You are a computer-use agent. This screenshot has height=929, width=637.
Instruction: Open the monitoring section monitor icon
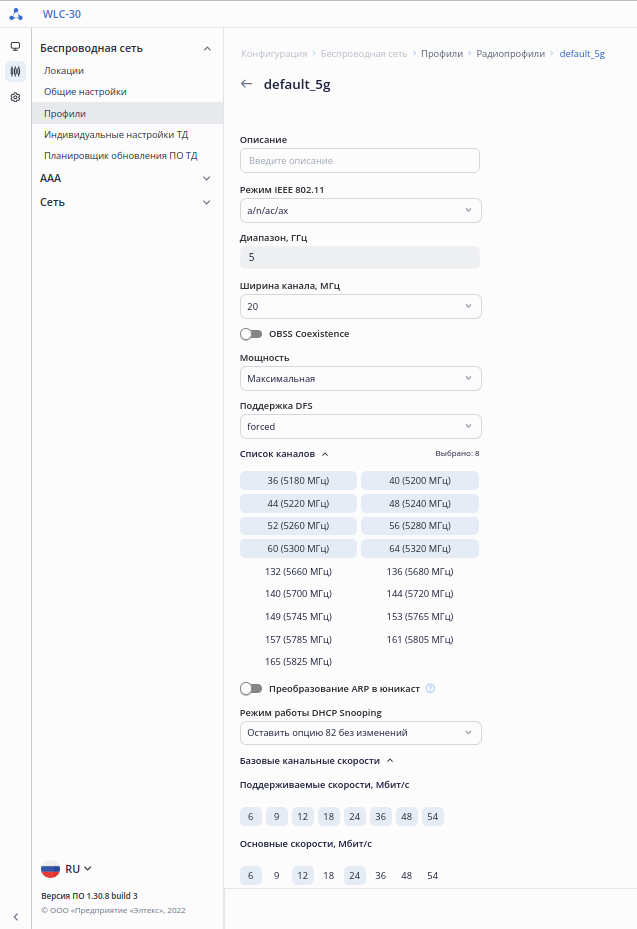[15, 46]
